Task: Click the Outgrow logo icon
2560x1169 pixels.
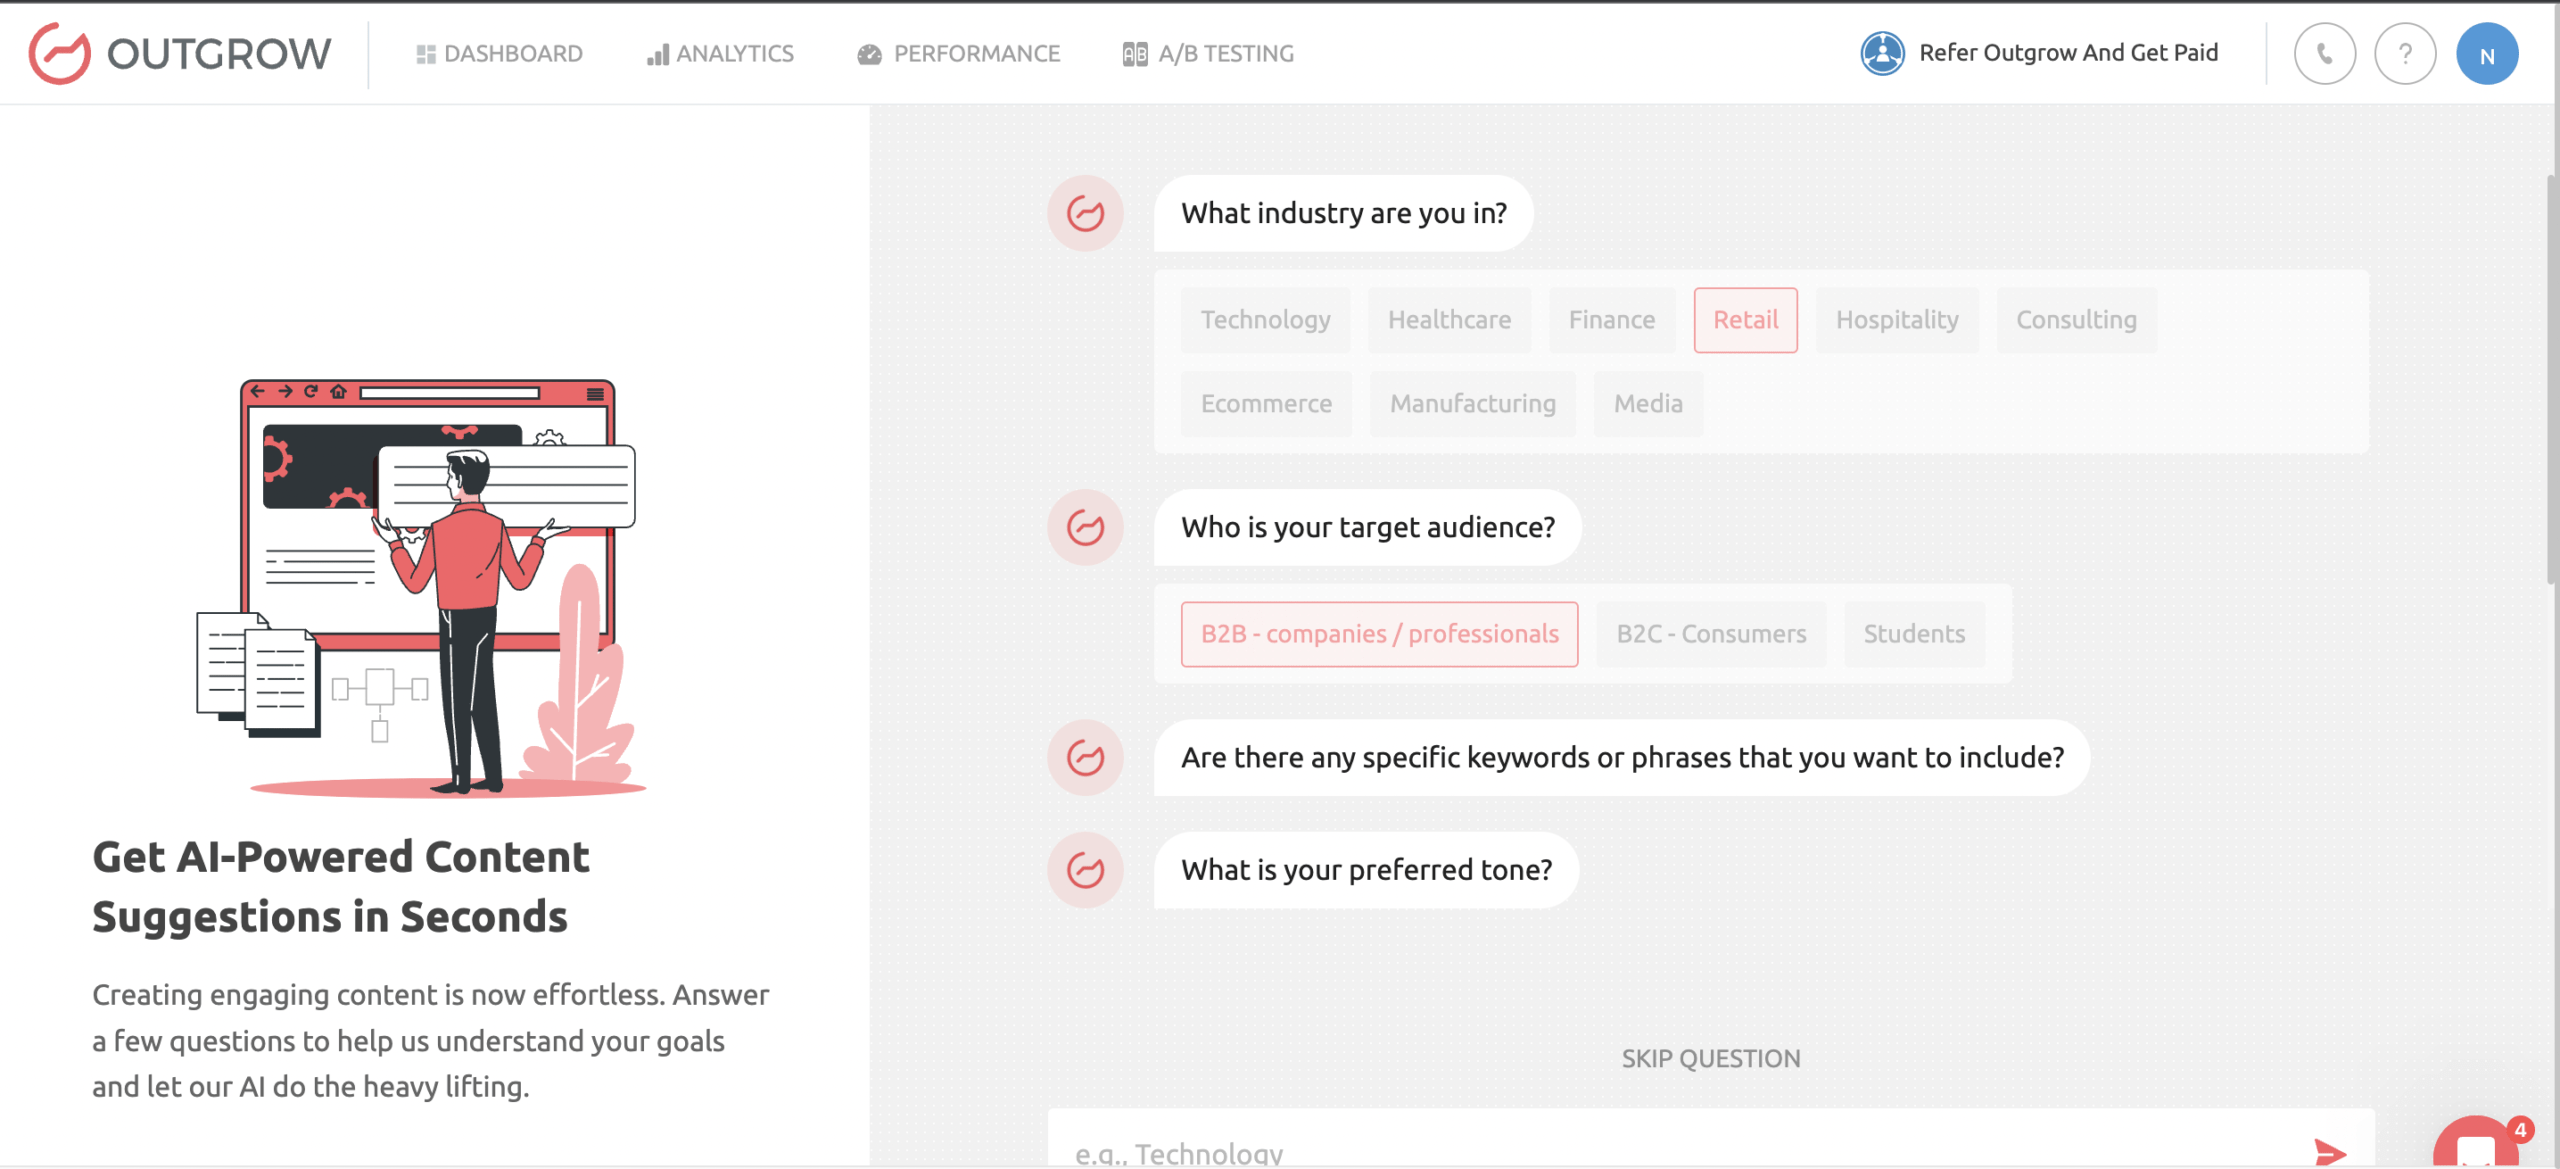Action: pyautogui.click(x=59, y=53)
